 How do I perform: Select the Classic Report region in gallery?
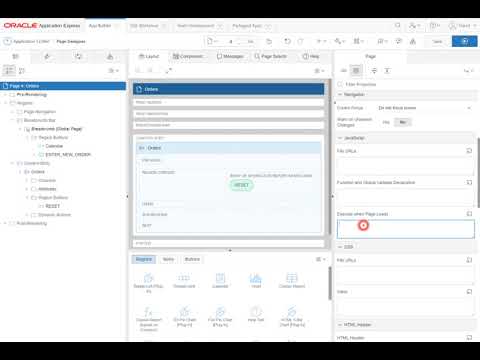(292, 280)
